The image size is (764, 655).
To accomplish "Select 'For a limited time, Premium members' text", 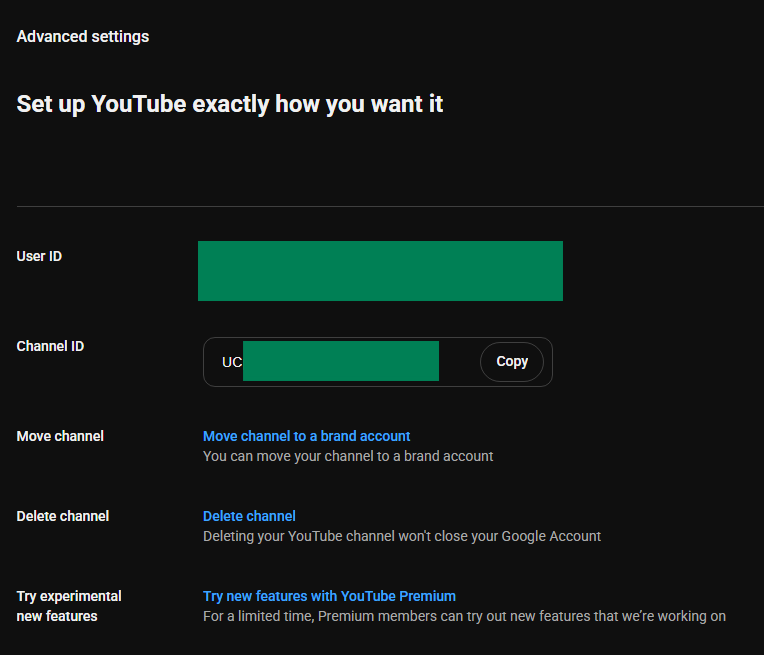I will click(464, 616).
